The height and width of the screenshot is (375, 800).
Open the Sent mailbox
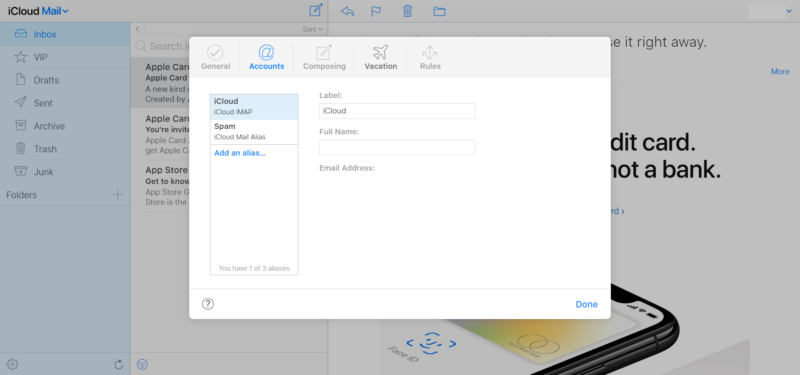point(65,103)
